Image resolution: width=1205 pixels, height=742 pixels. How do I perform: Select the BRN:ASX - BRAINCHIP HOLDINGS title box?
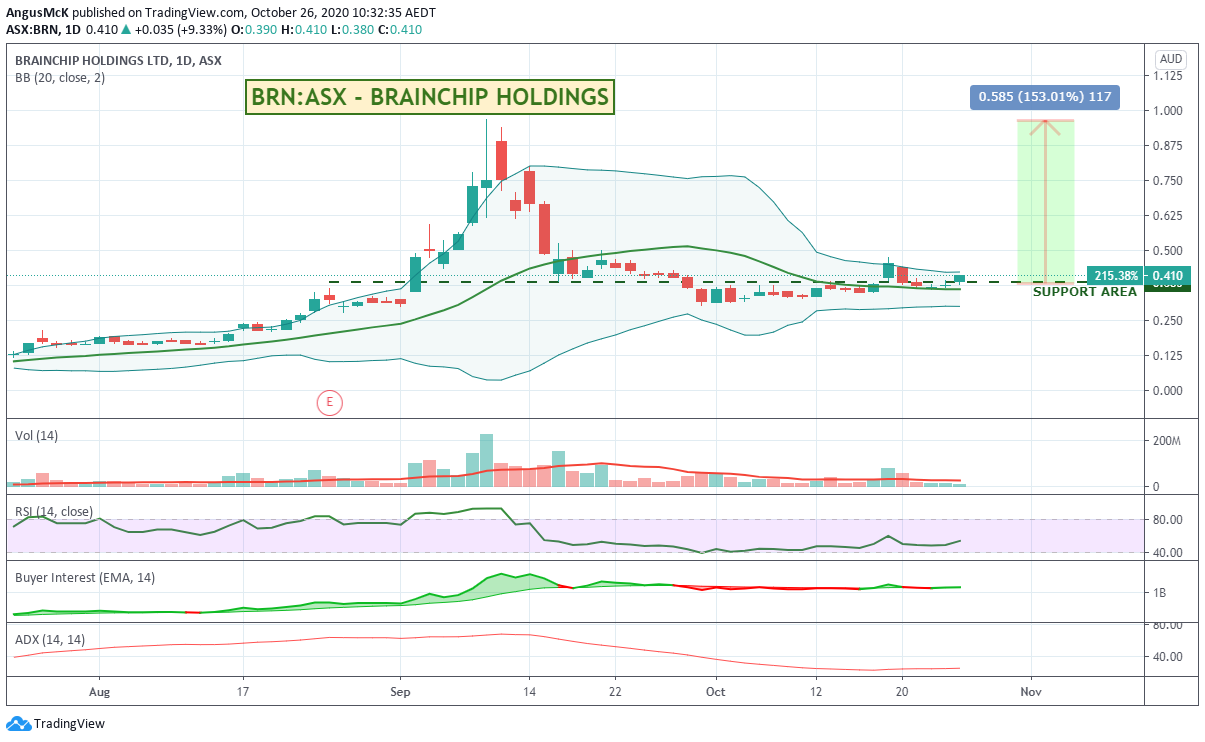click(429, 97)
